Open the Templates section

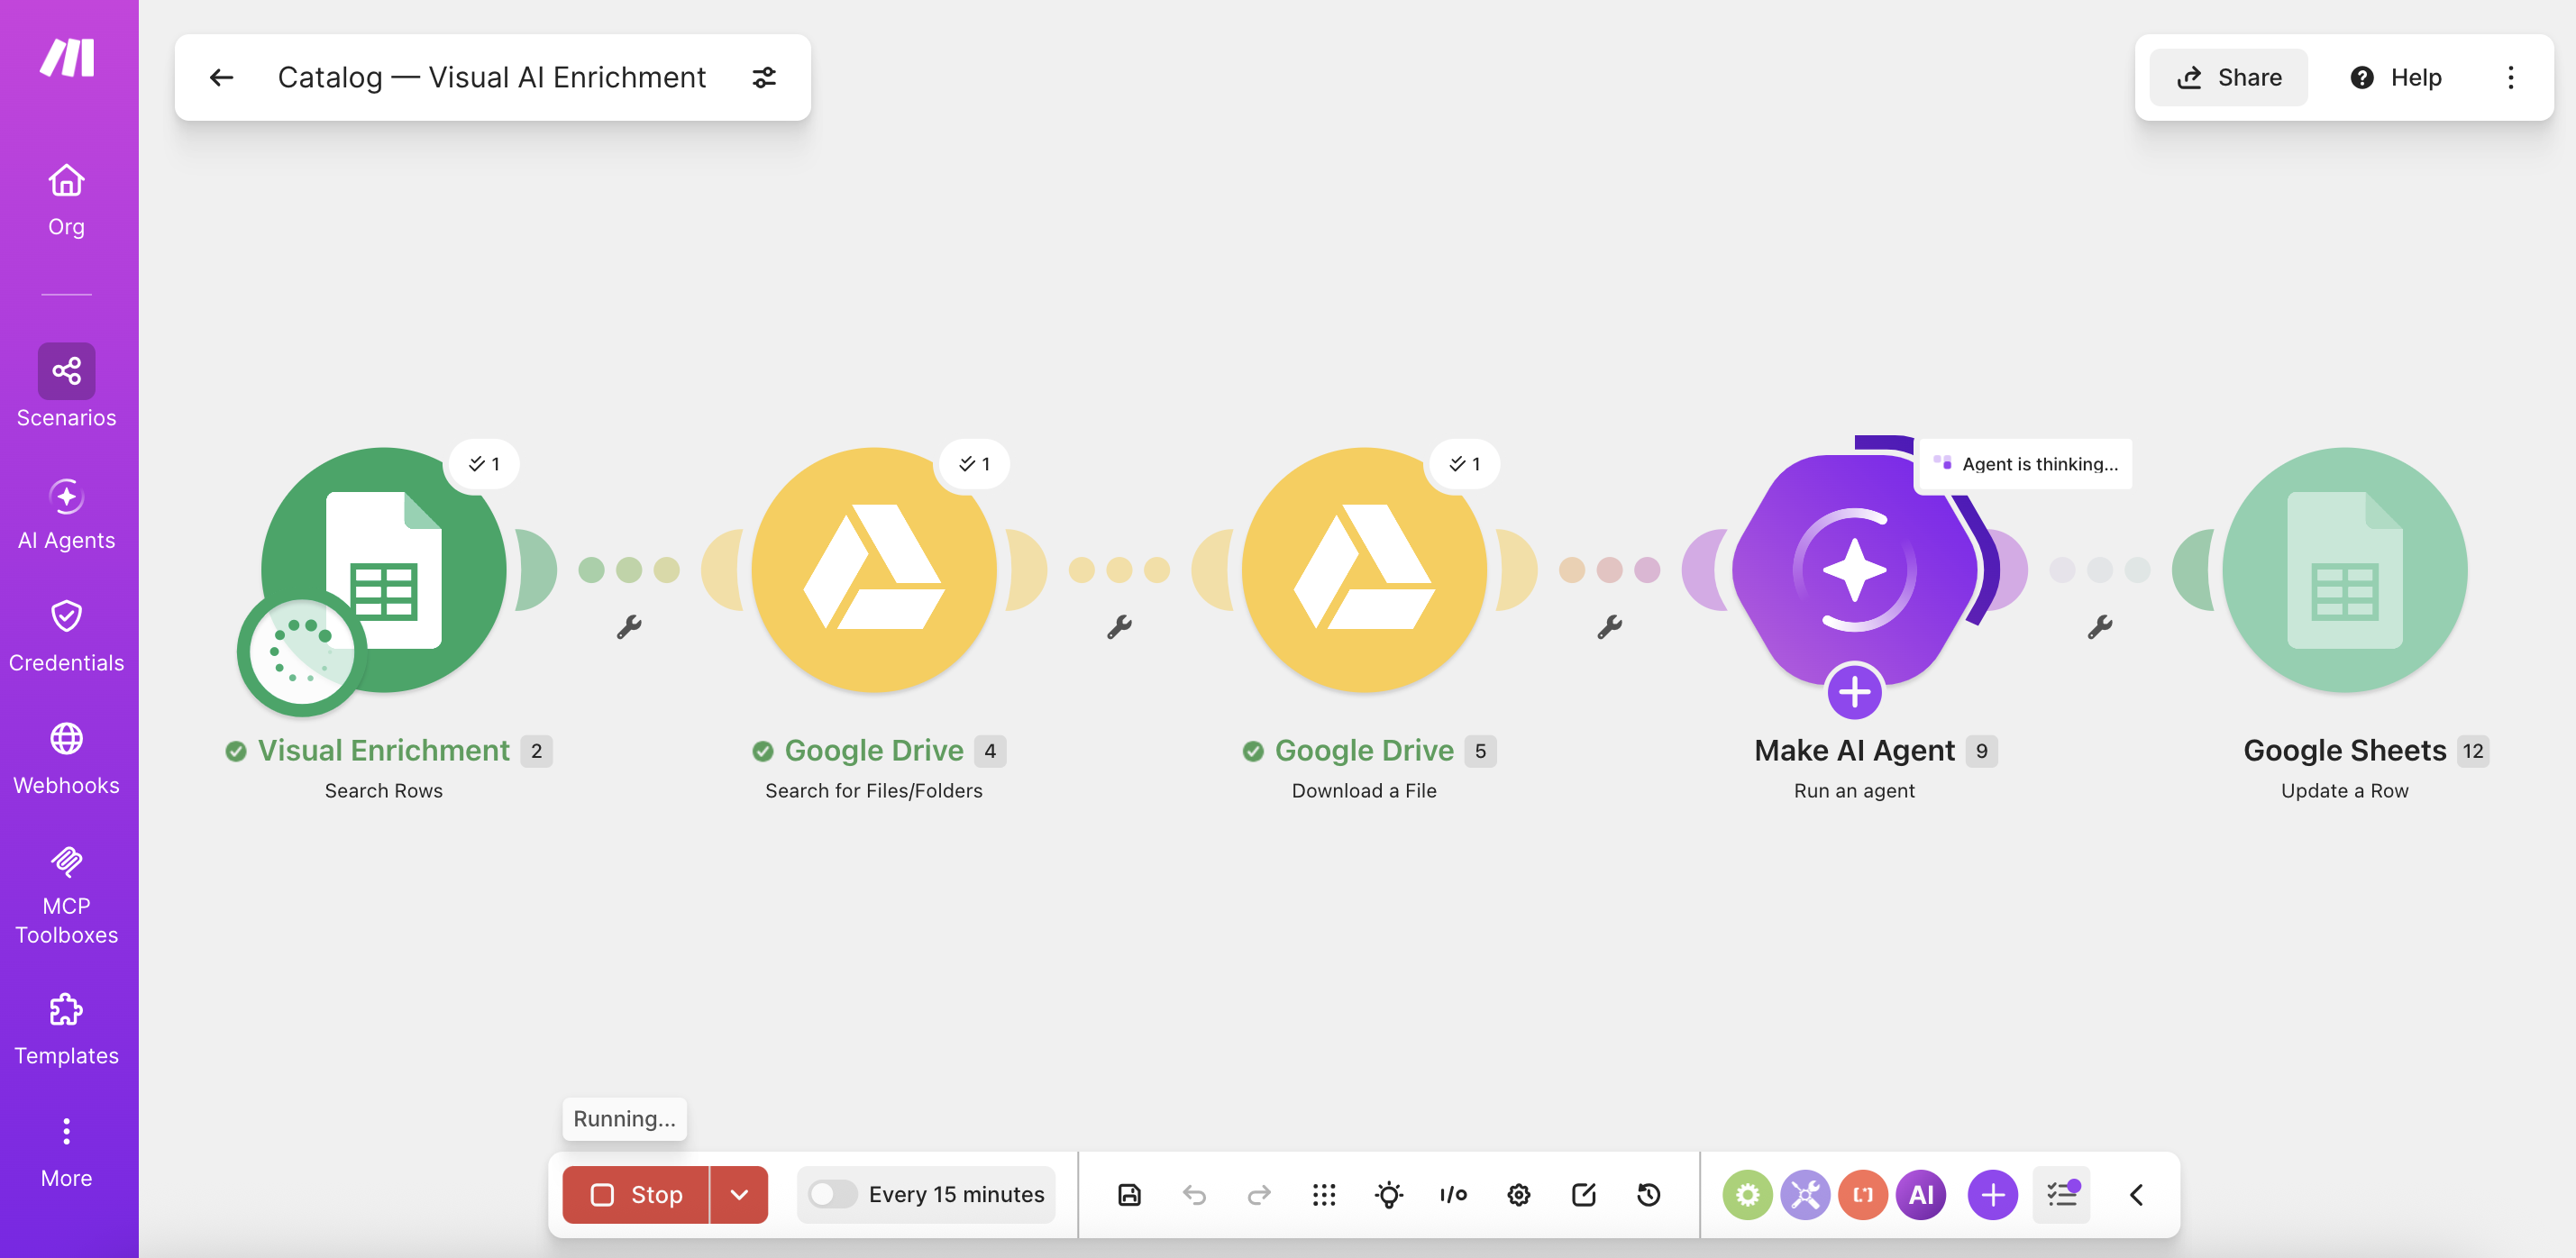tap(66, 1029)
